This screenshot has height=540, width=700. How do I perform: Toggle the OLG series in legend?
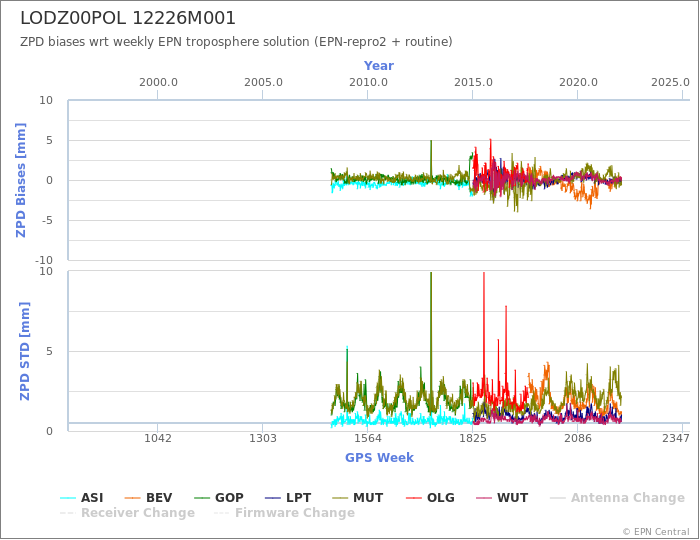430,498
